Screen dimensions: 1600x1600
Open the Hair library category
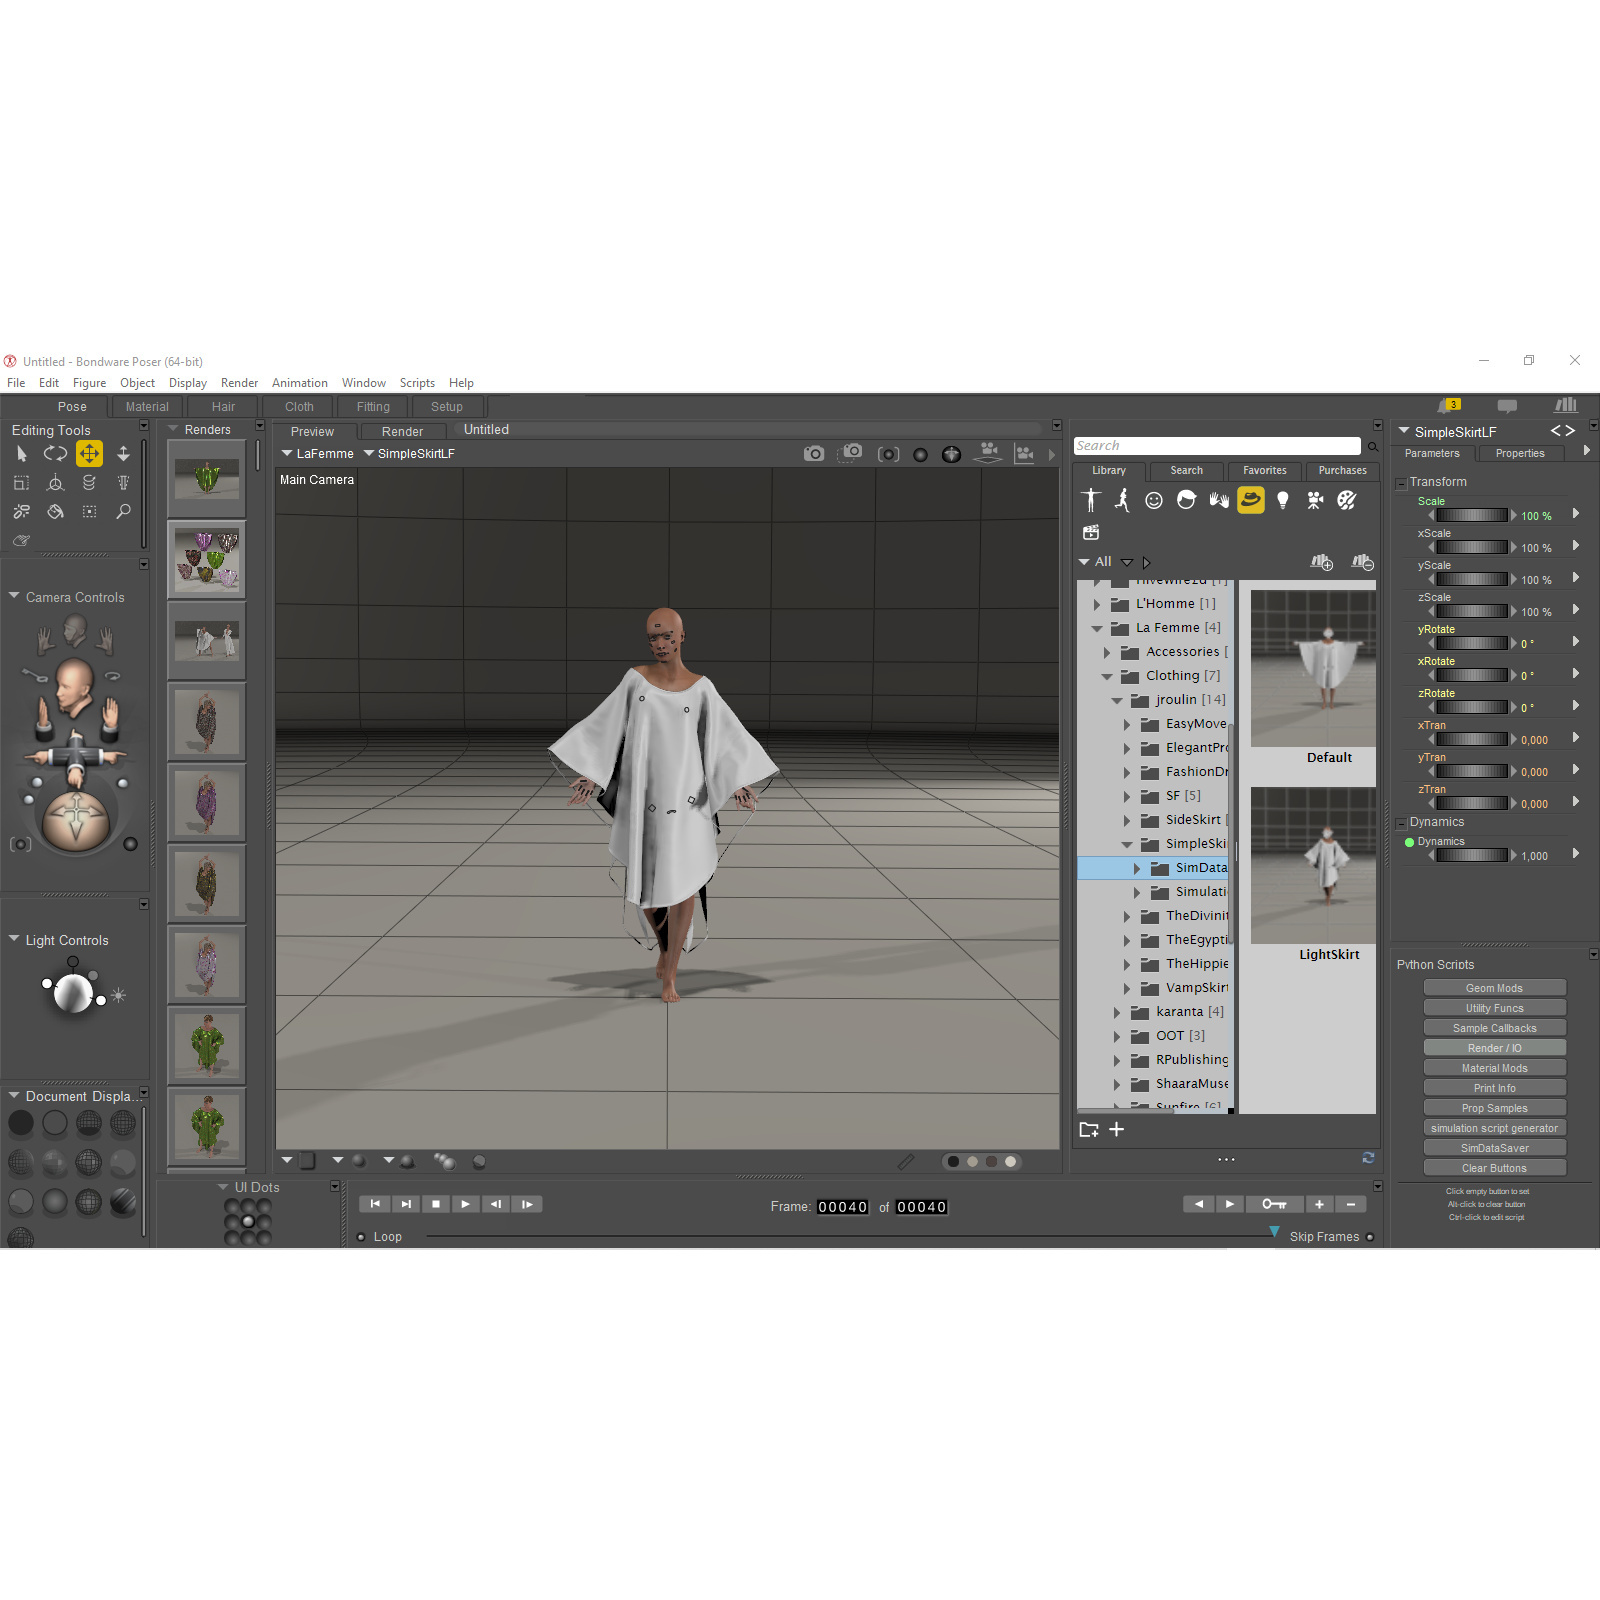click(x=1186, y=500)
